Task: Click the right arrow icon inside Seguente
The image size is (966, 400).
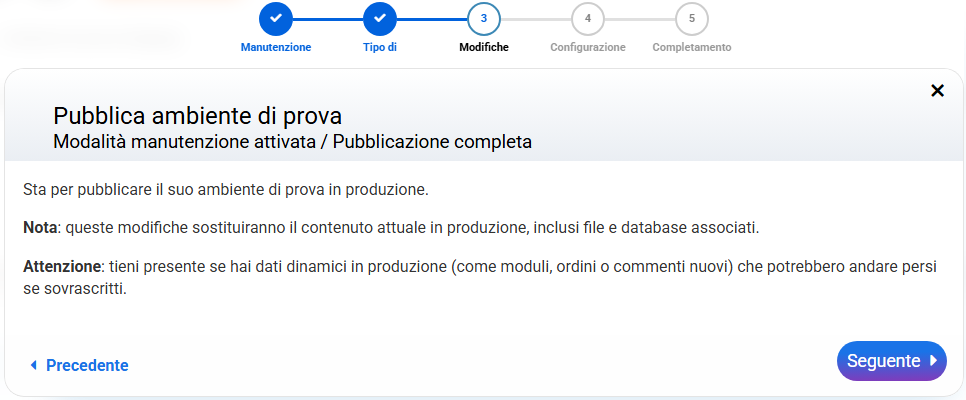Action: [932, 361]
